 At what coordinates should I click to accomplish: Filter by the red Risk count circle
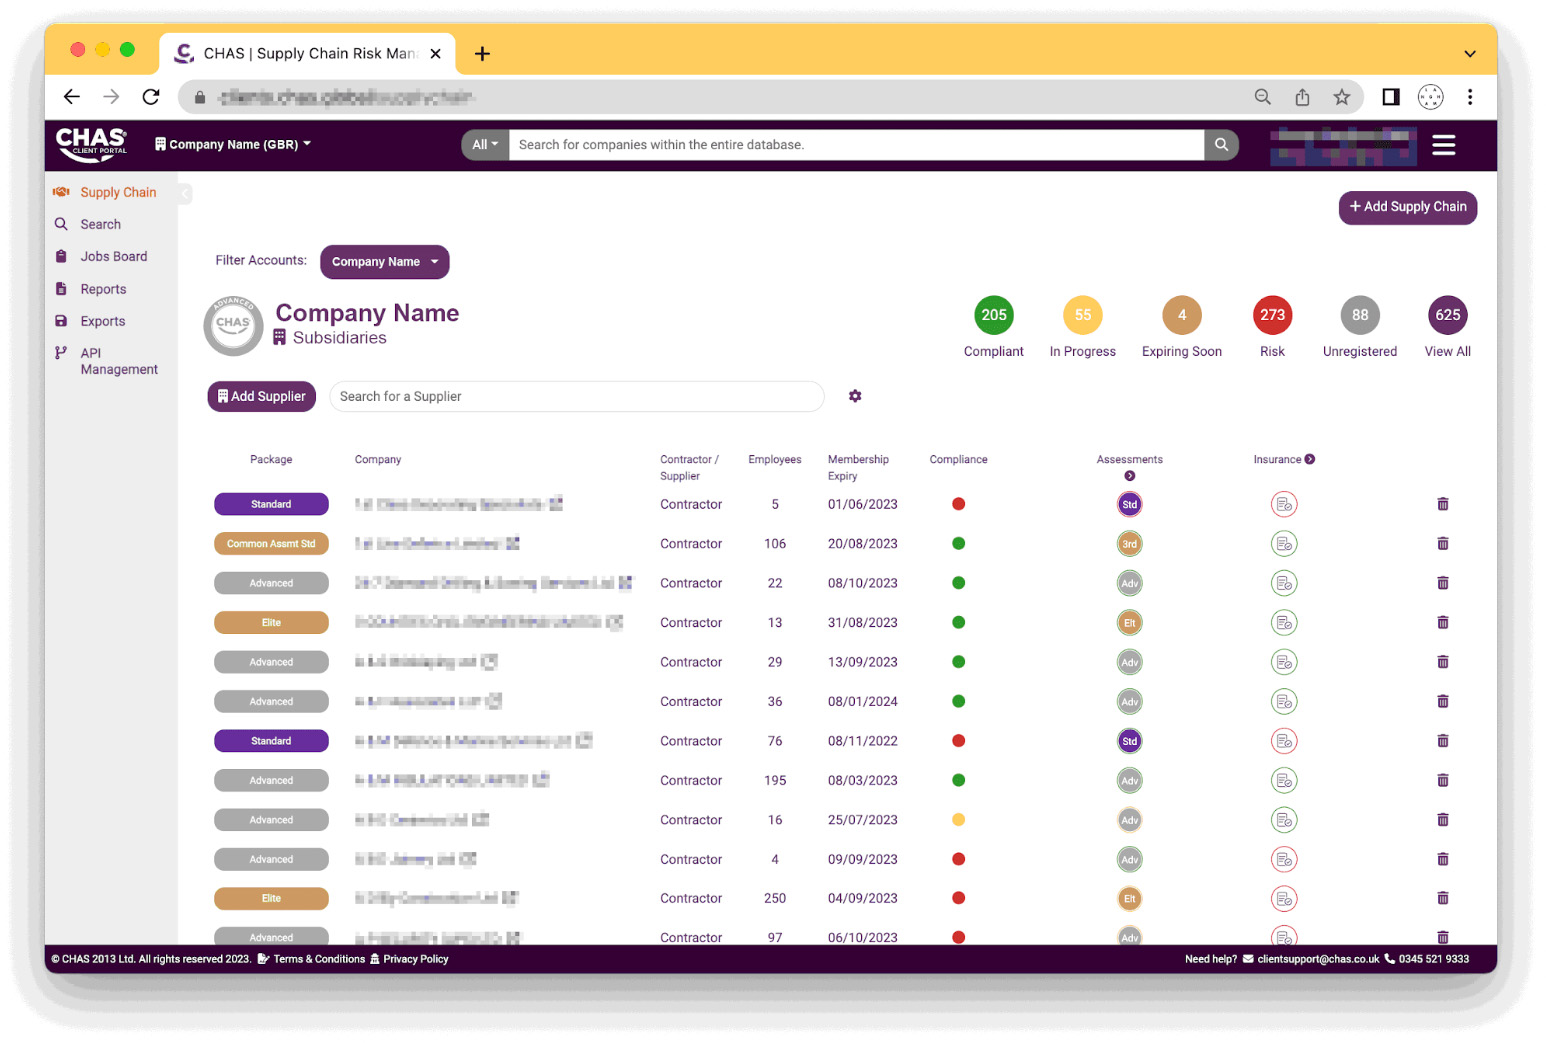1272,315
